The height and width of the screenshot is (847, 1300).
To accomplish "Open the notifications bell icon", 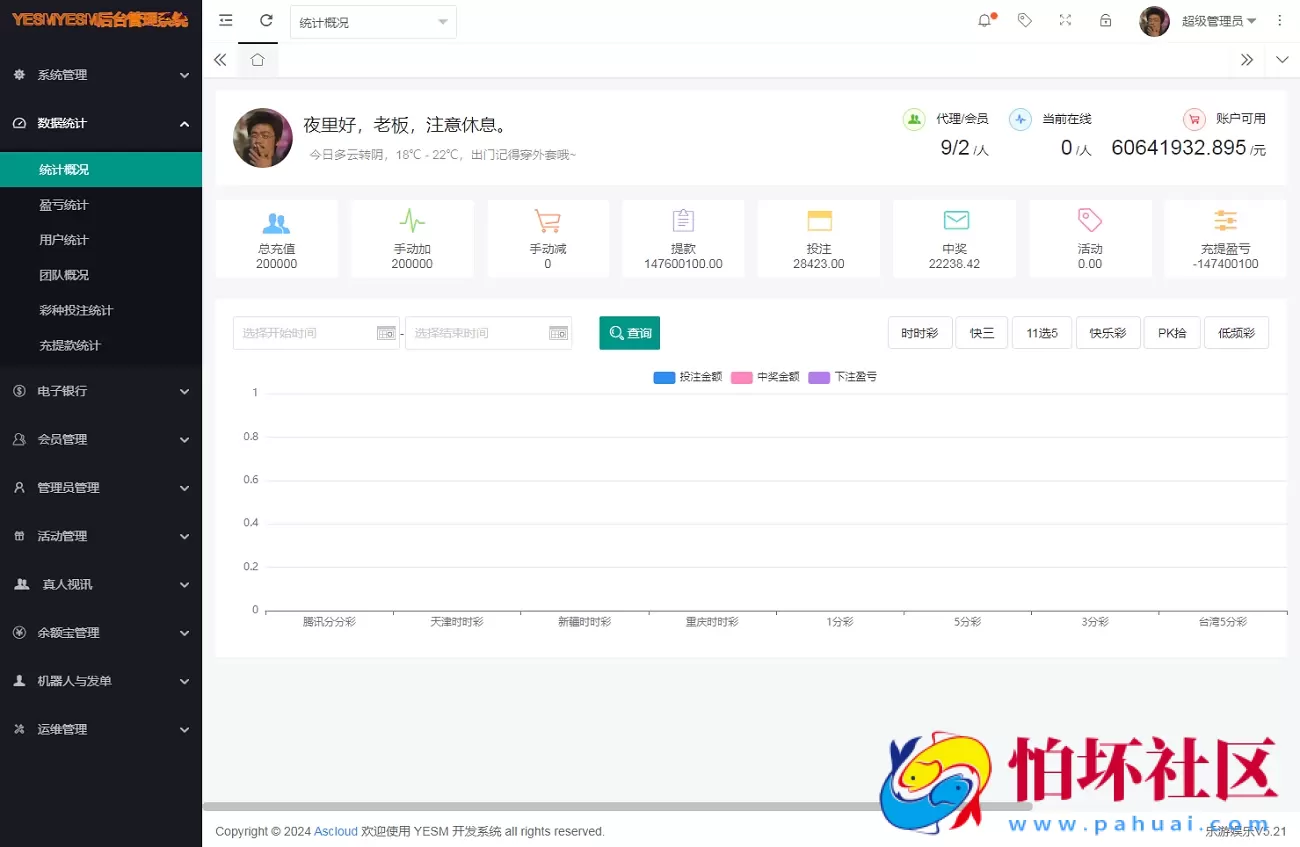I will pos(985,20).
